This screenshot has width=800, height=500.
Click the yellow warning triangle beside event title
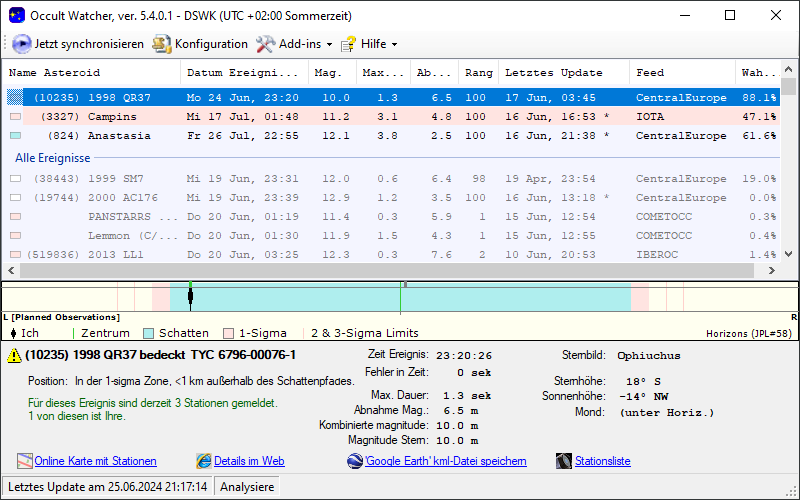13,356
